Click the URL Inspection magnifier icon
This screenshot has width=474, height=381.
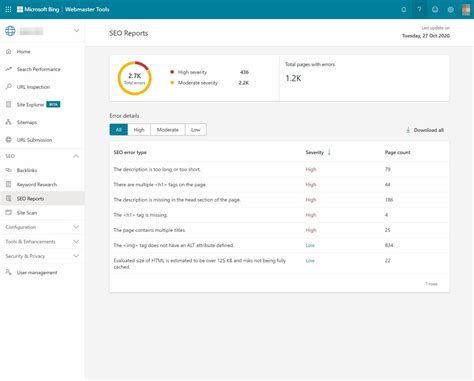9,87
